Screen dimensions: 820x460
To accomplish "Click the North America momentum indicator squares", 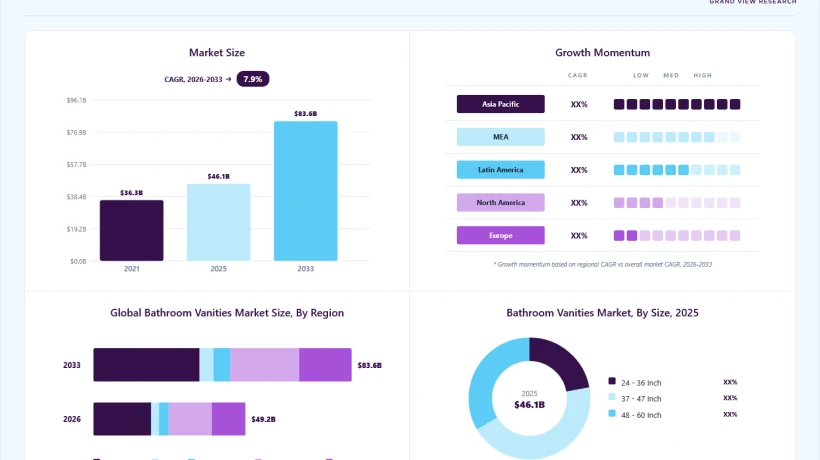I will tap(677, 203).
